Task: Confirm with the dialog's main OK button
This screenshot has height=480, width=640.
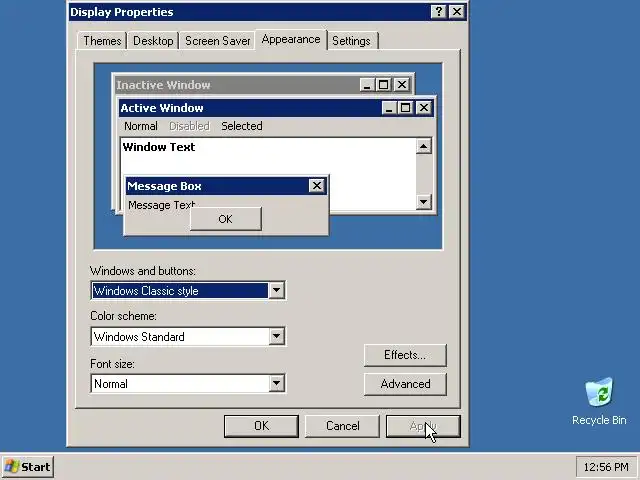Action: tap(261, 426)
